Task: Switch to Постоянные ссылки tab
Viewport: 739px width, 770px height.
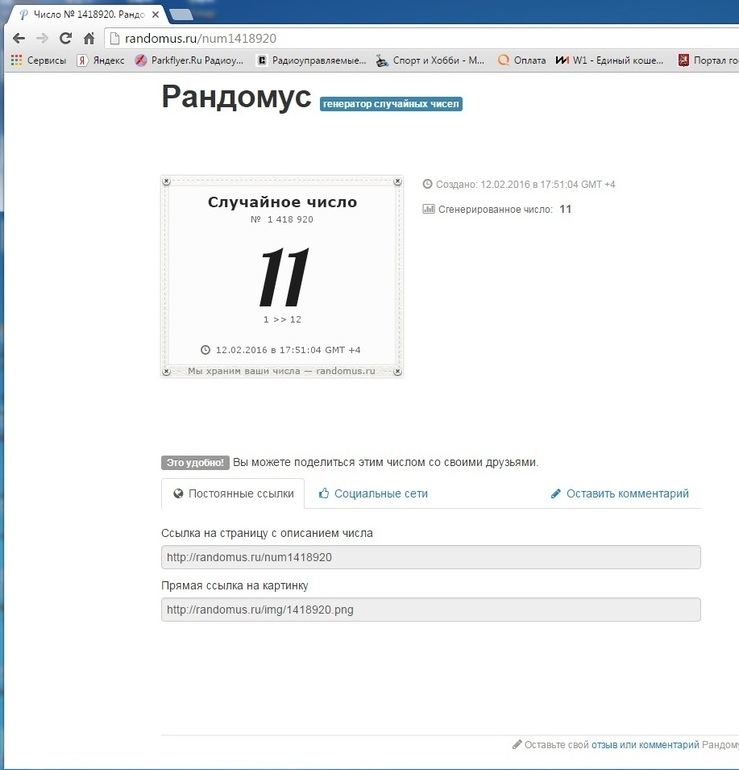Action: tap(233, 493)
